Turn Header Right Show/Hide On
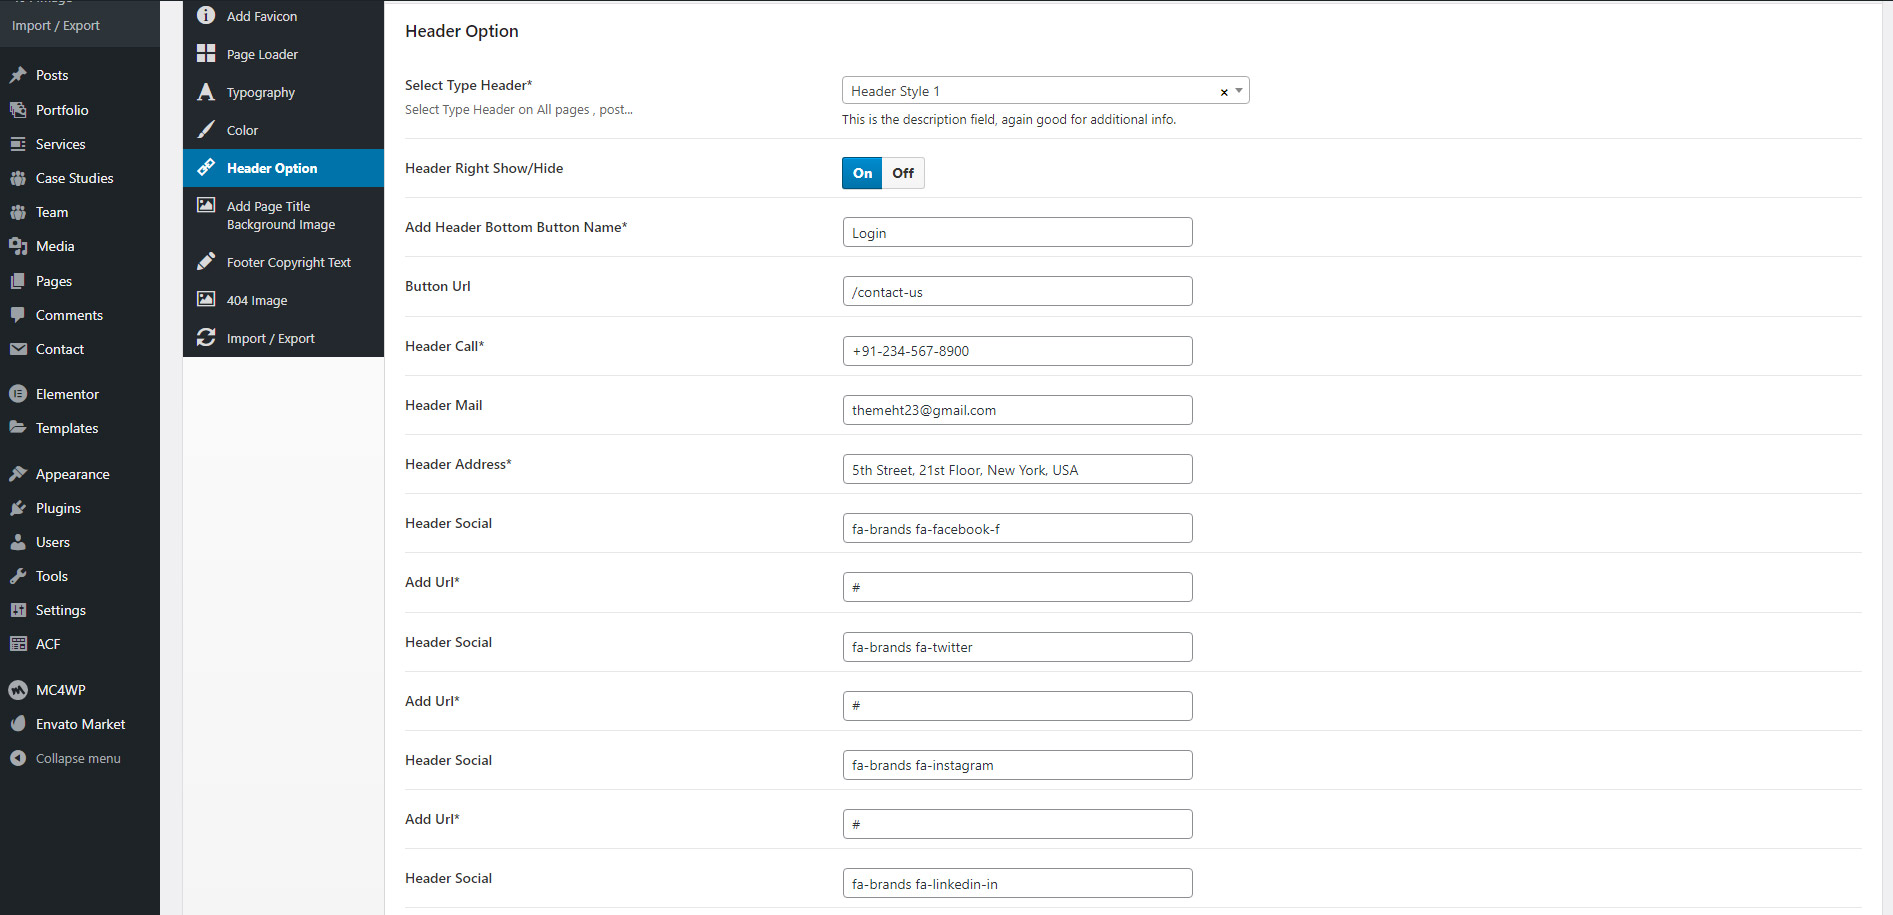1893x915 pixels. tap(862, 173)
